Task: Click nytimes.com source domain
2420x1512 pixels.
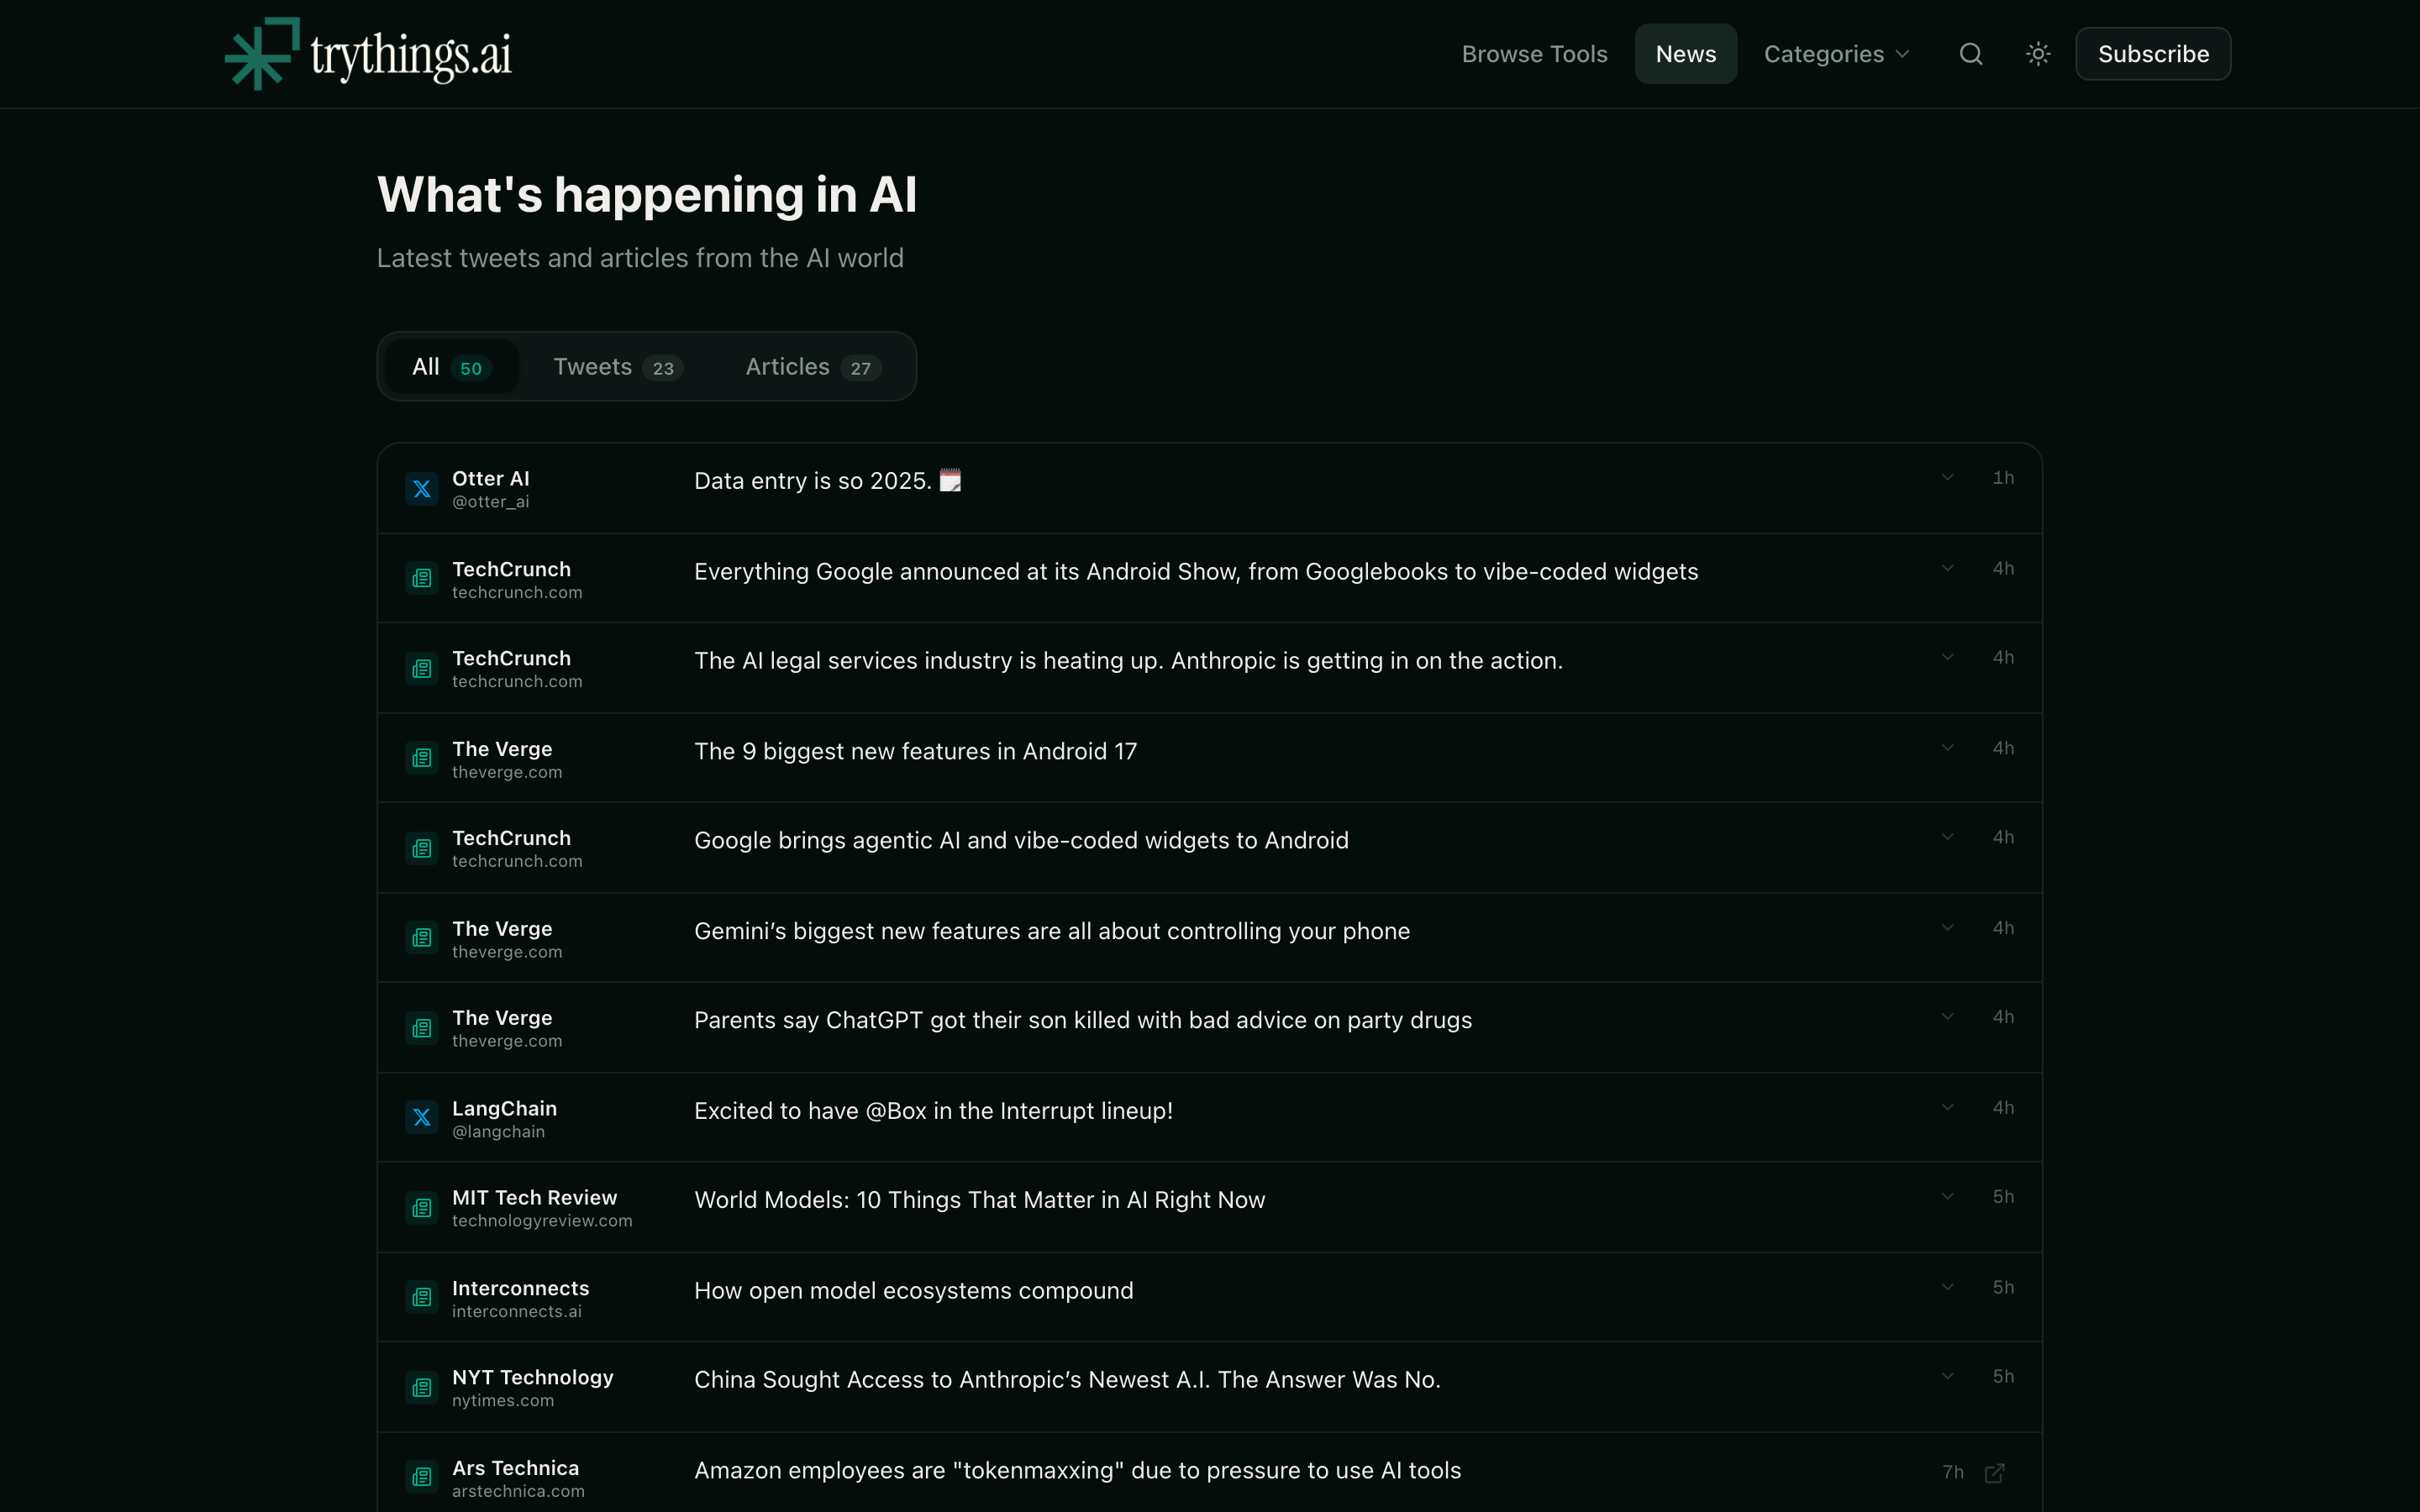Action: (x=502, y=1401)
